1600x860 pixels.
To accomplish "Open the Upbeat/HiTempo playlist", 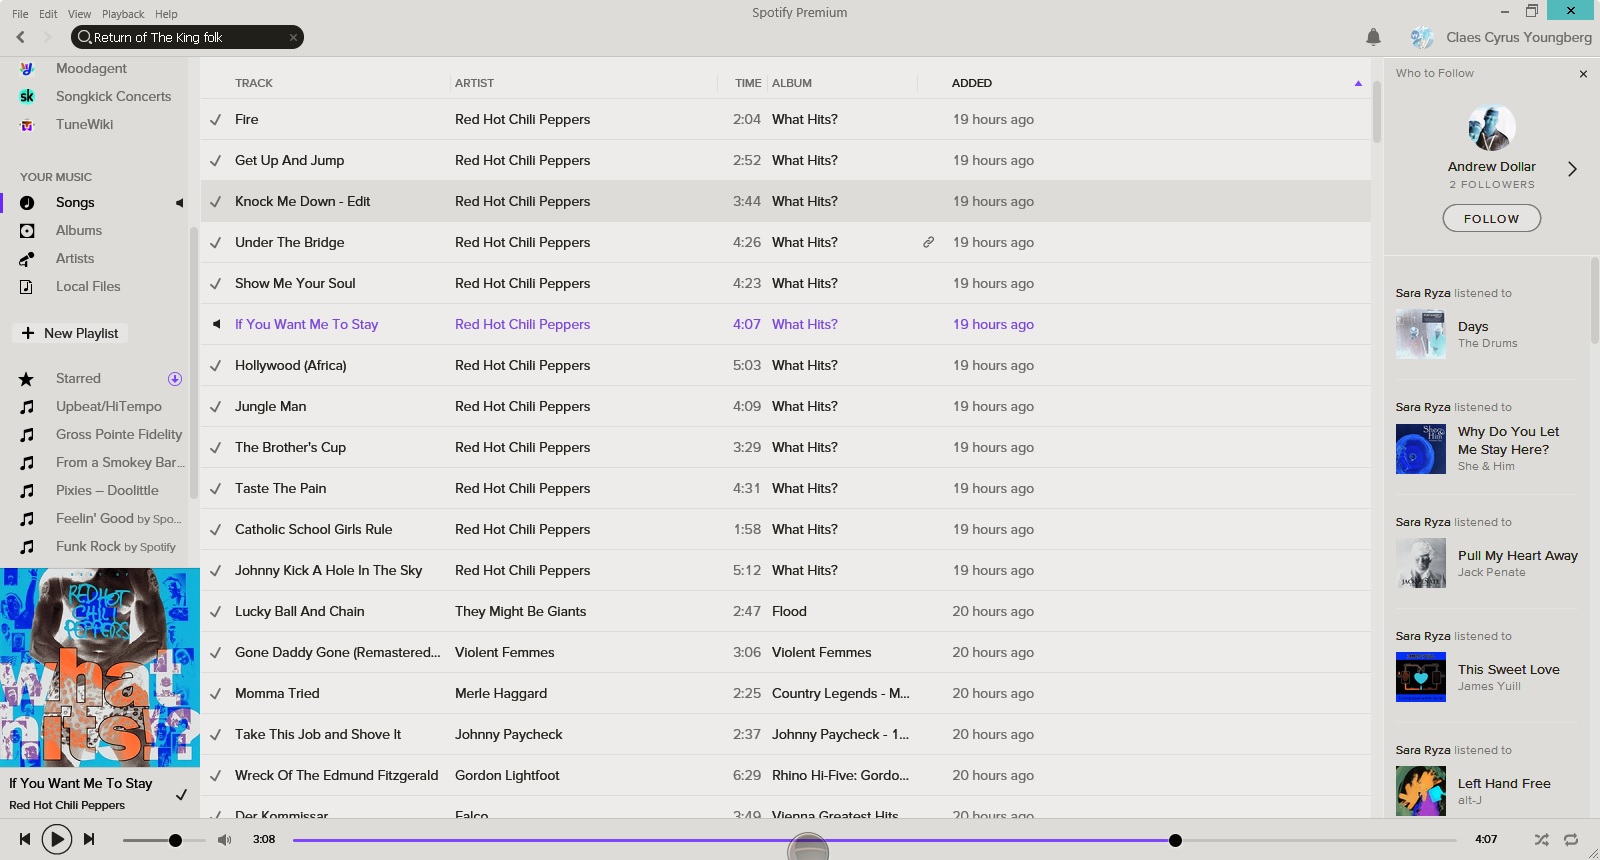I will pos(108,406).
